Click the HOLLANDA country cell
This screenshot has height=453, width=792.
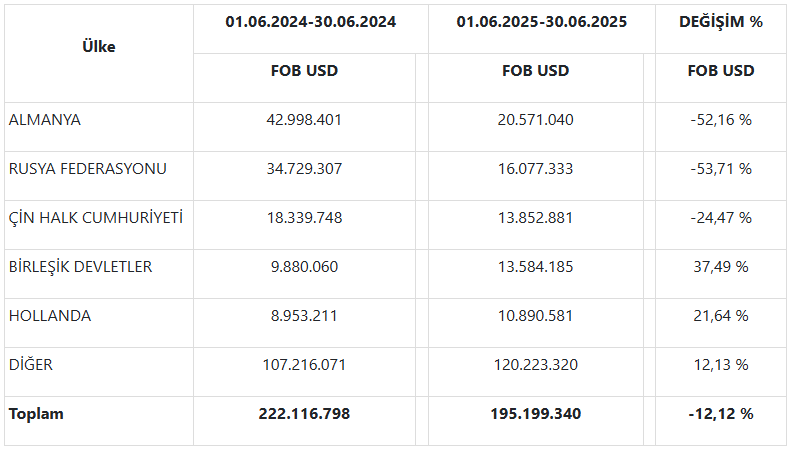[x=49, y=315]
